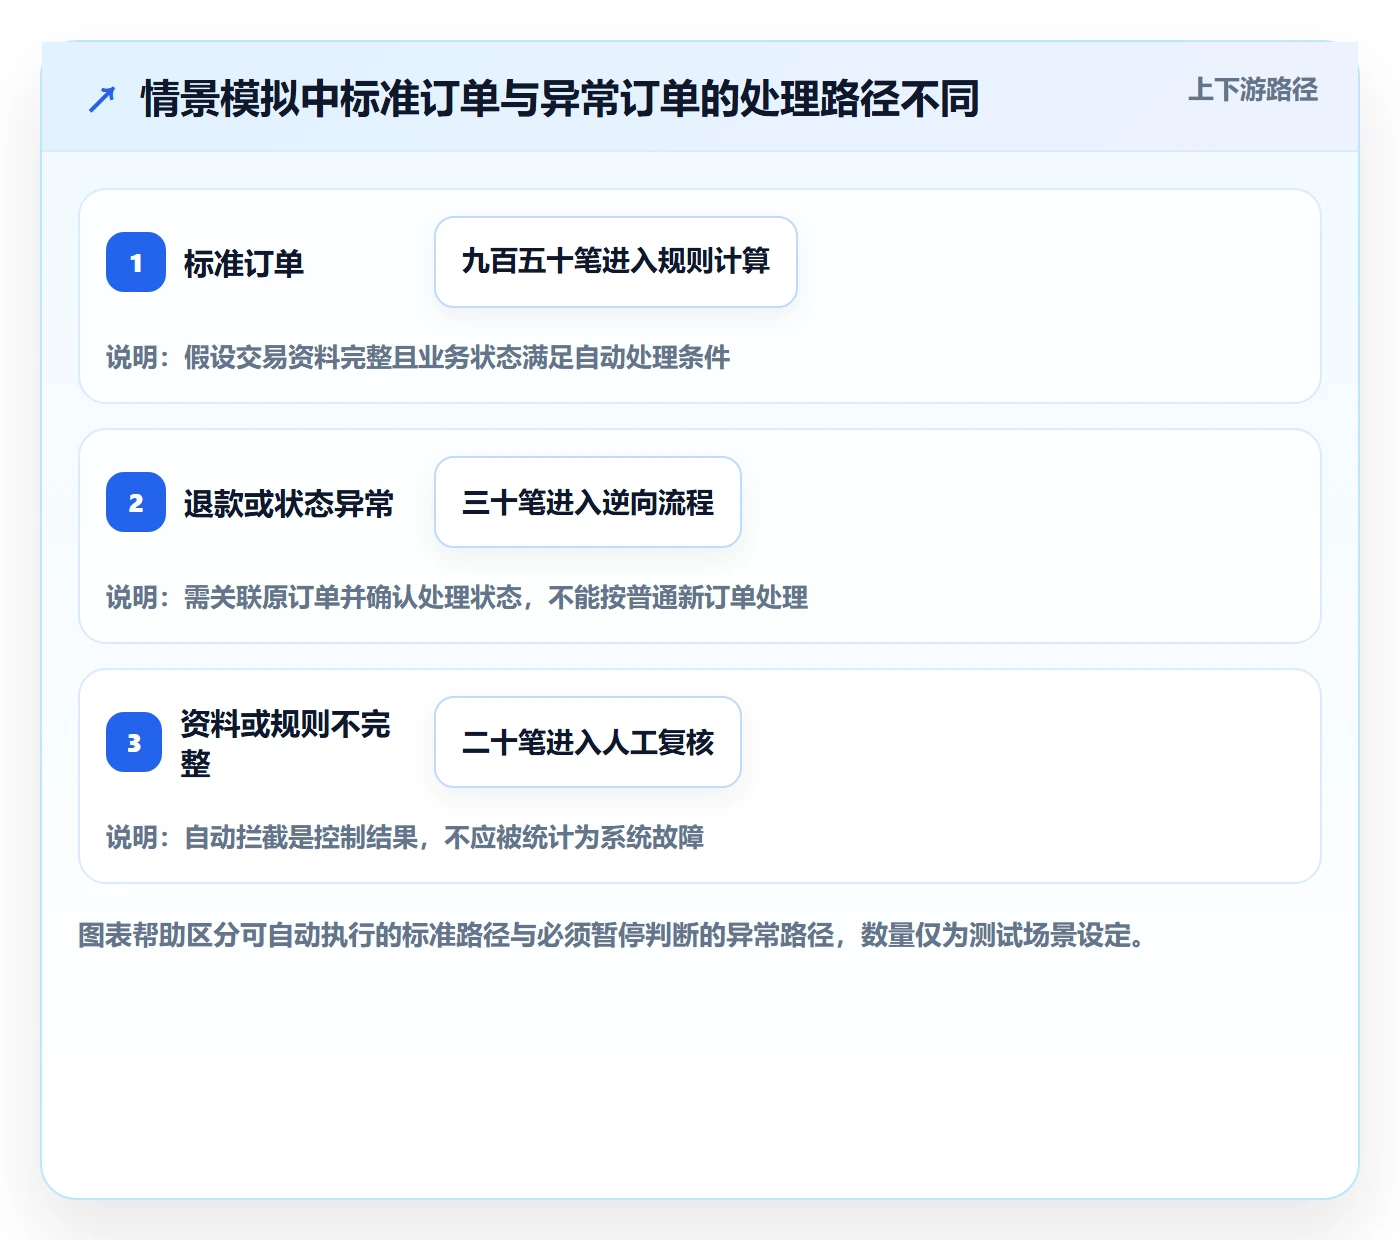
Task: Select the 标准订单 row label
Action: coord(243,264)
